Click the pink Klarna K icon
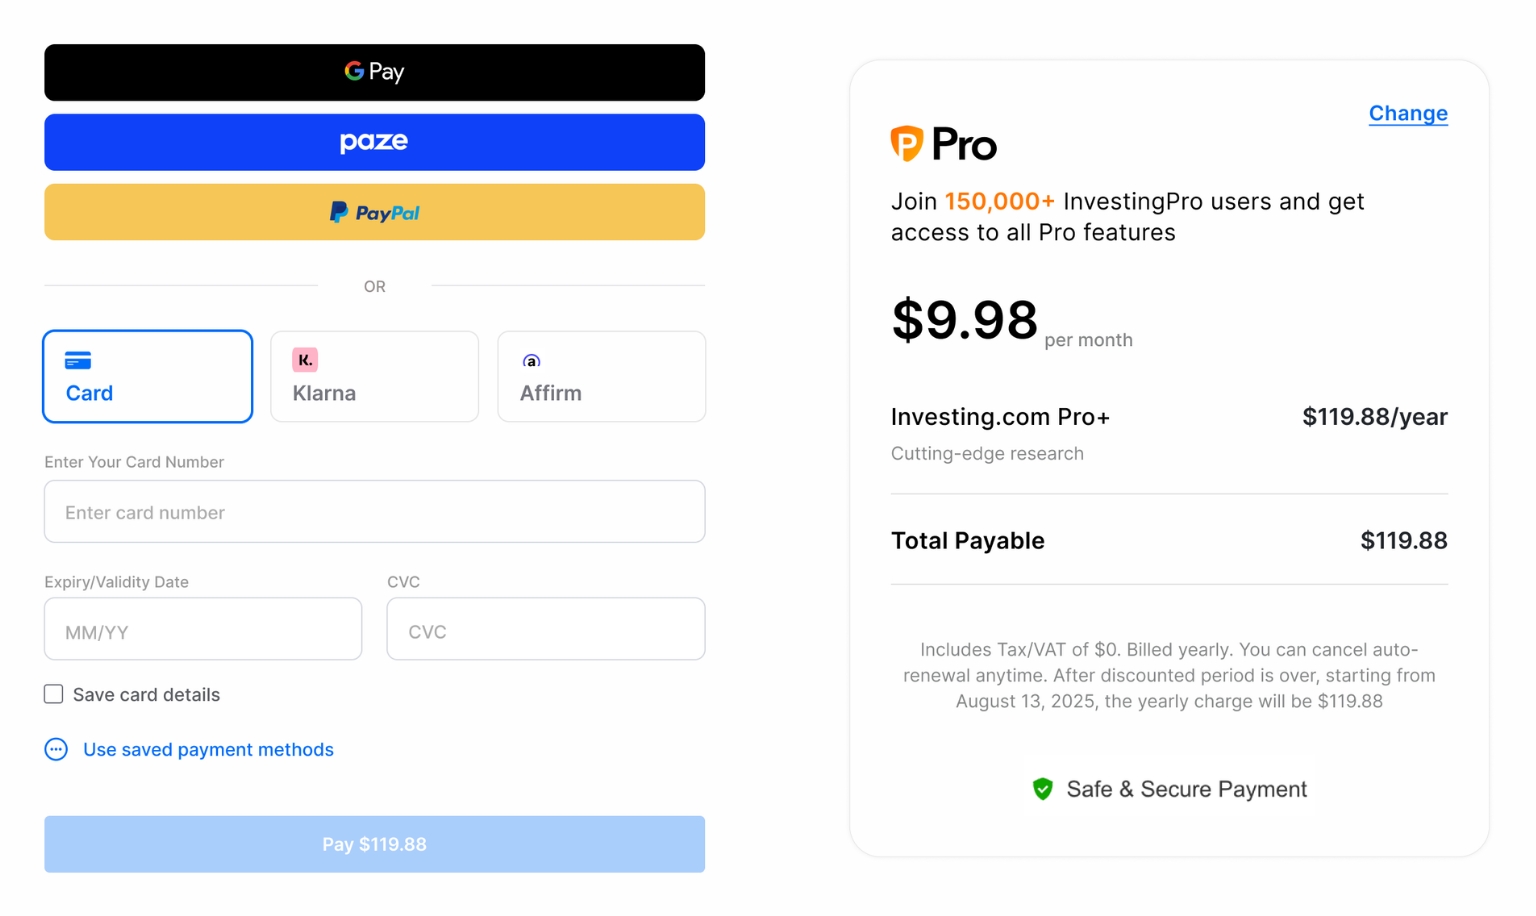This screenshot has height=916, width=1536. click(x=305, y=360)
